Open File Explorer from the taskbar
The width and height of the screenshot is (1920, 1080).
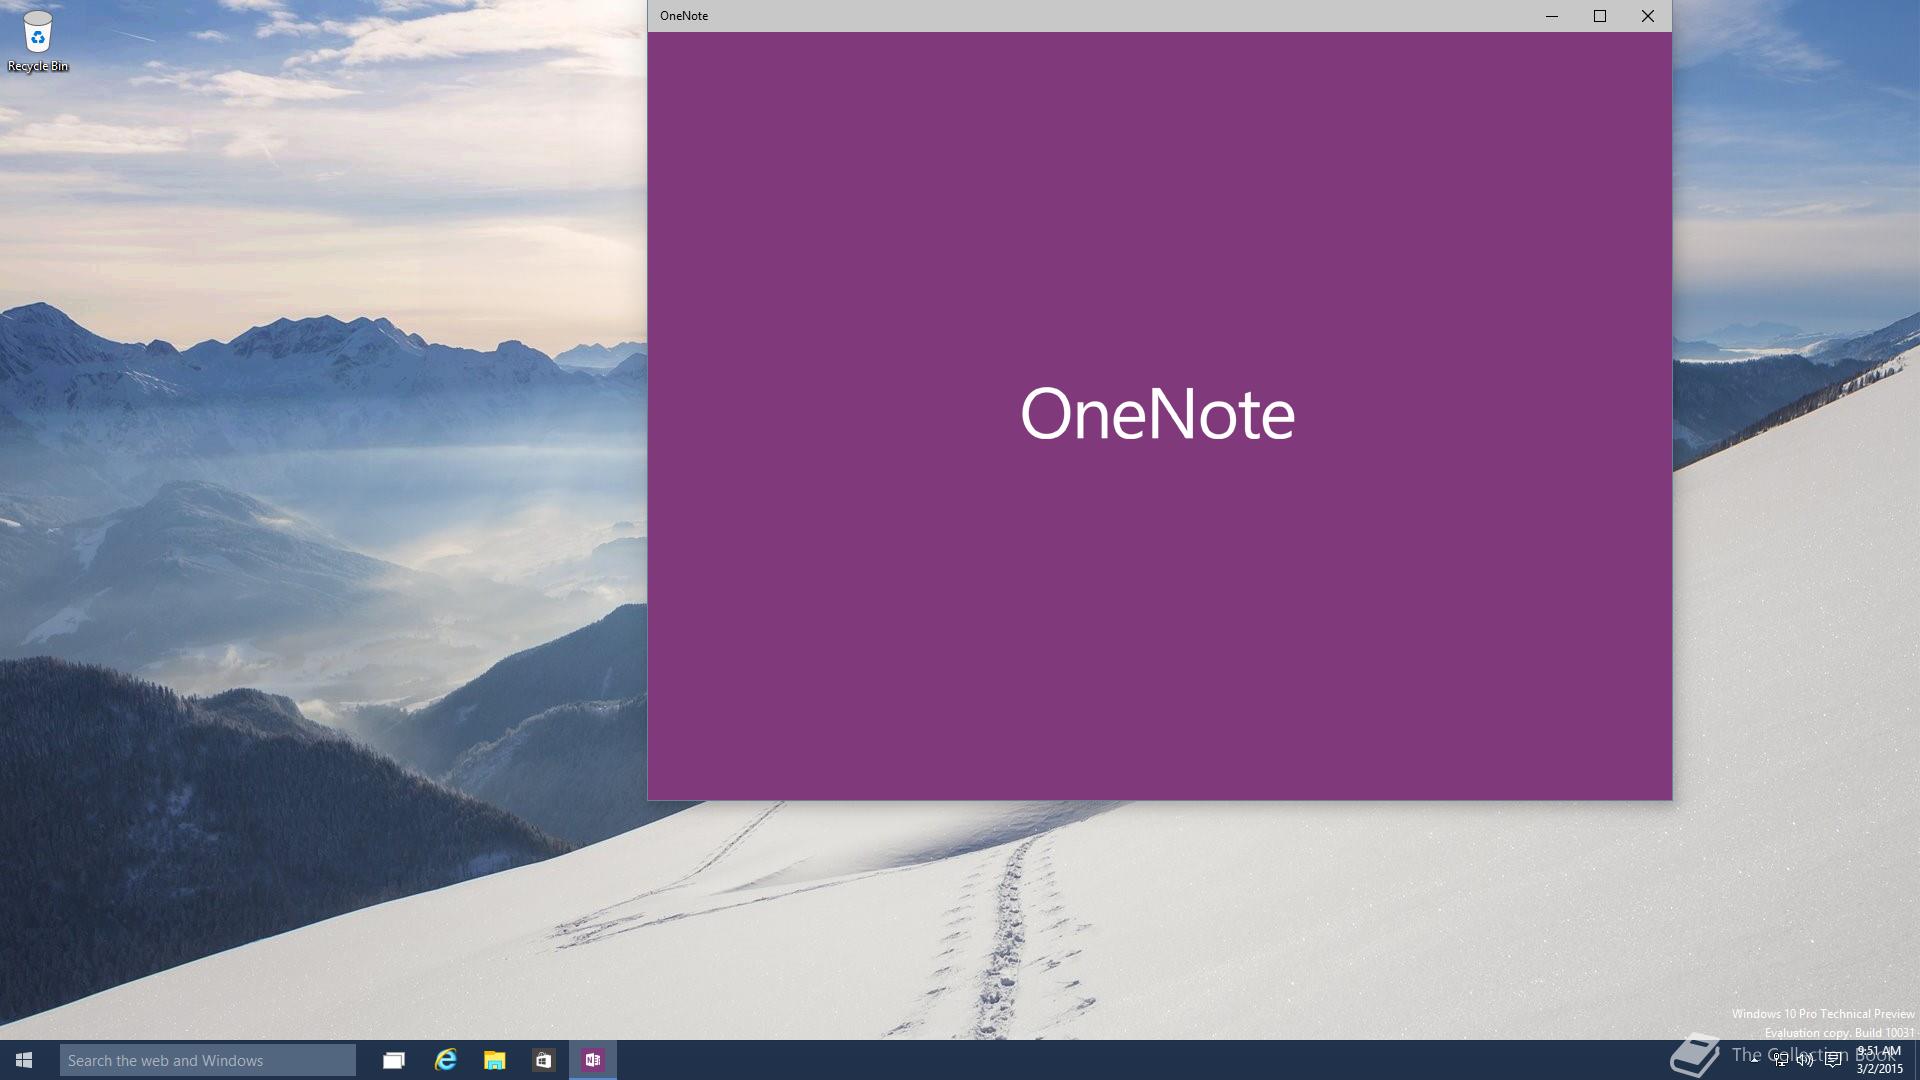pyautogui.click(x=494, y=1060)
